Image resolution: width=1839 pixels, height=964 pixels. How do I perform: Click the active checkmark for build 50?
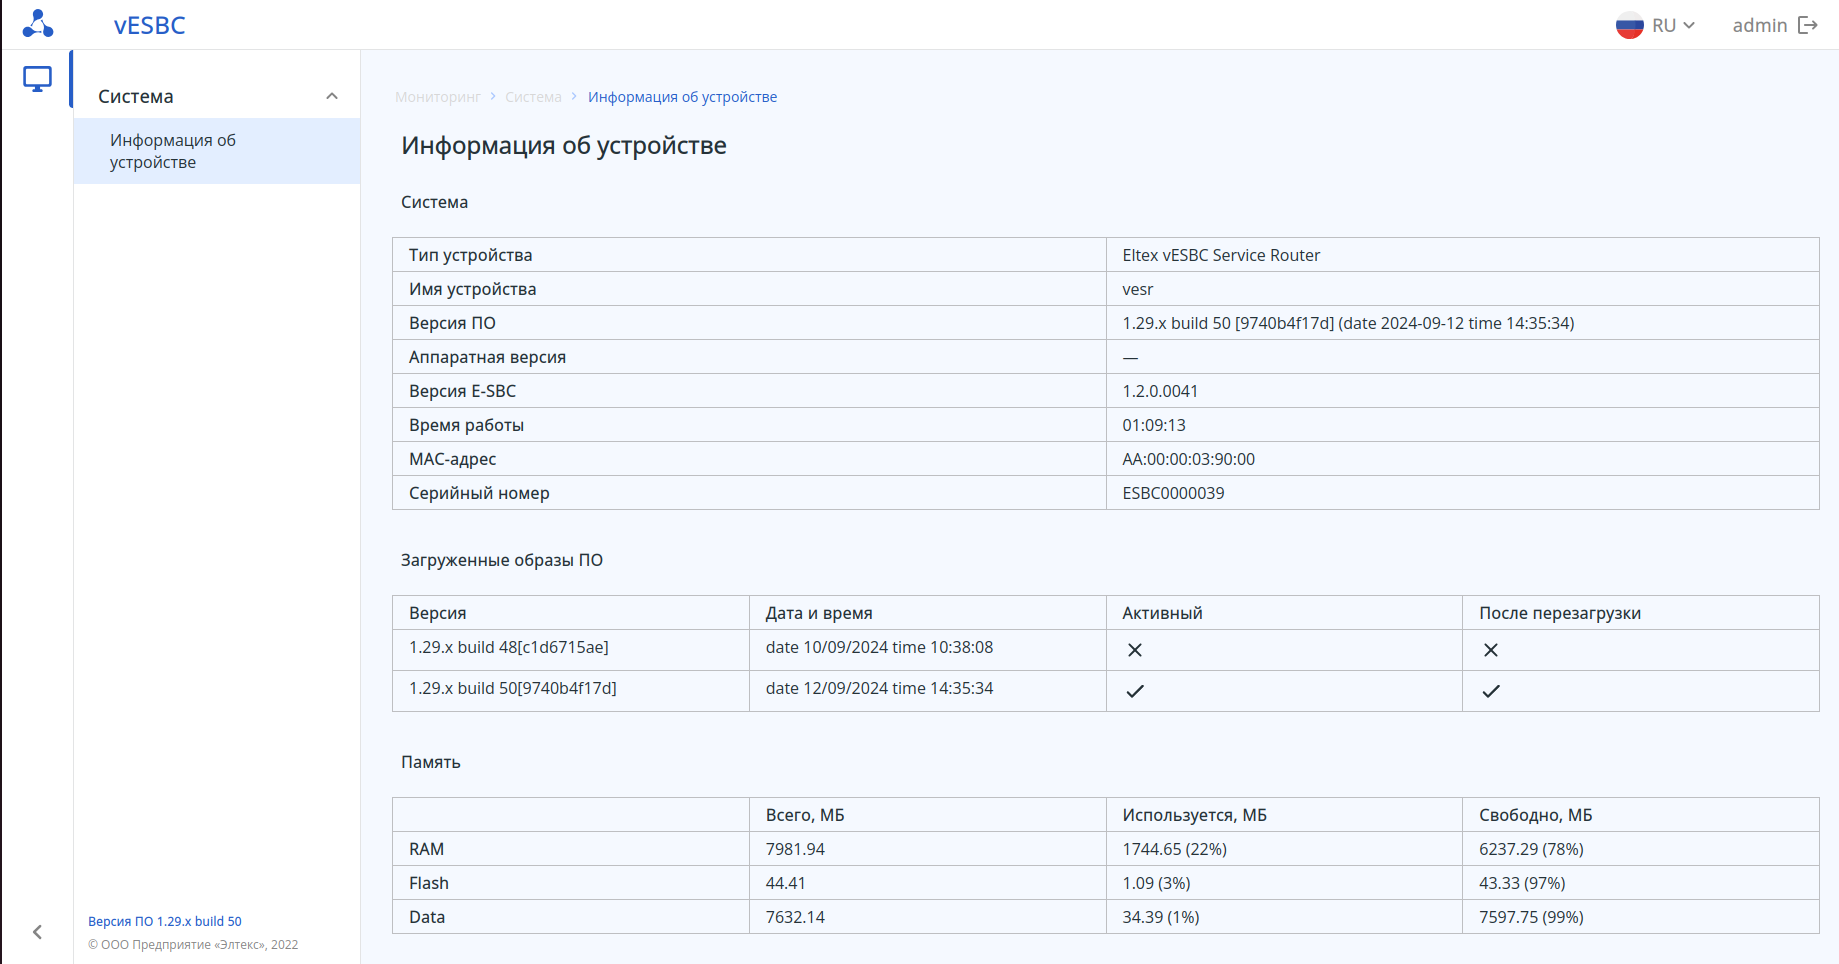pos(1135,691)
